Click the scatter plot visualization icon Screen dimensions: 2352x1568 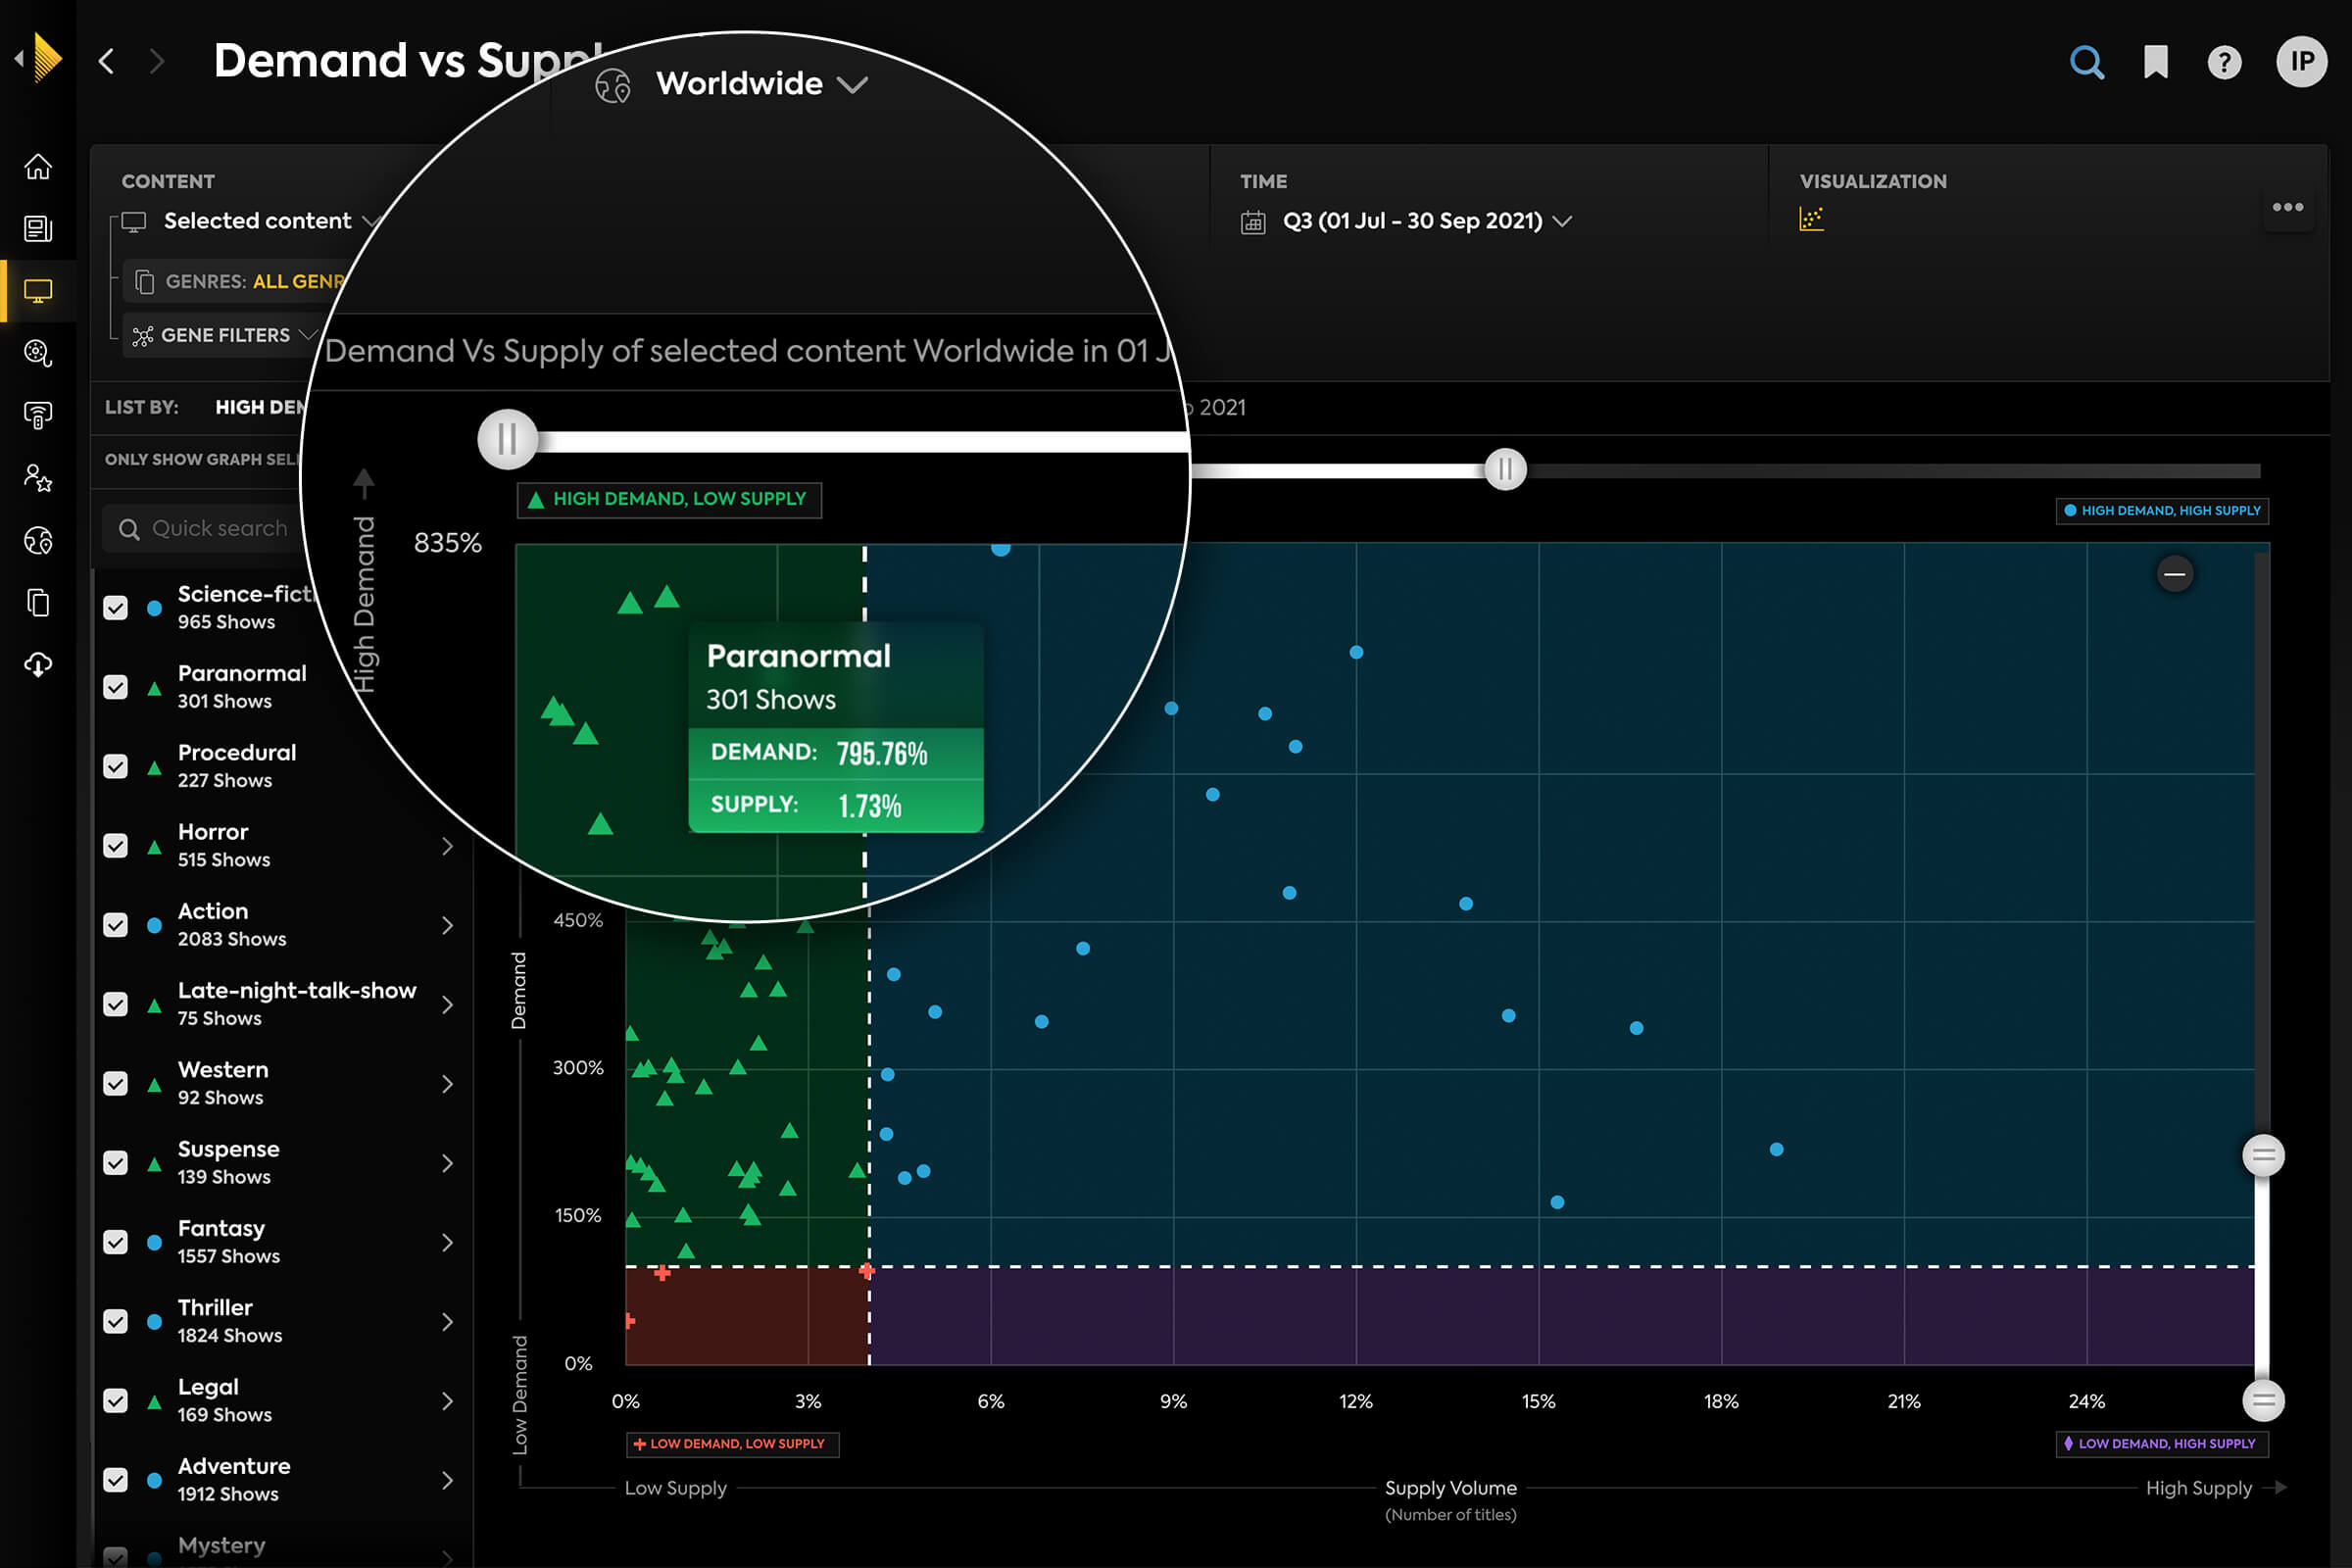point(1811,219)
